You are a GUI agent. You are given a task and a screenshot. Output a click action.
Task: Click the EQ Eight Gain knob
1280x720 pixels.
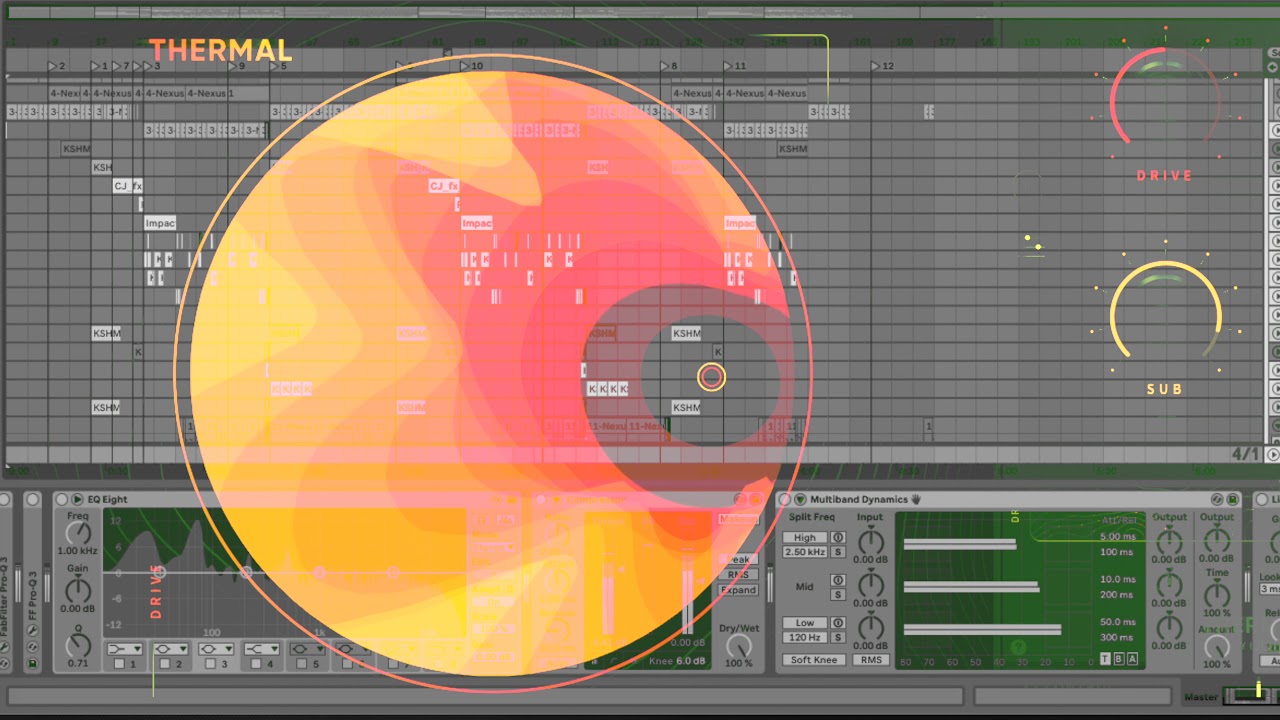coord(78,590)
